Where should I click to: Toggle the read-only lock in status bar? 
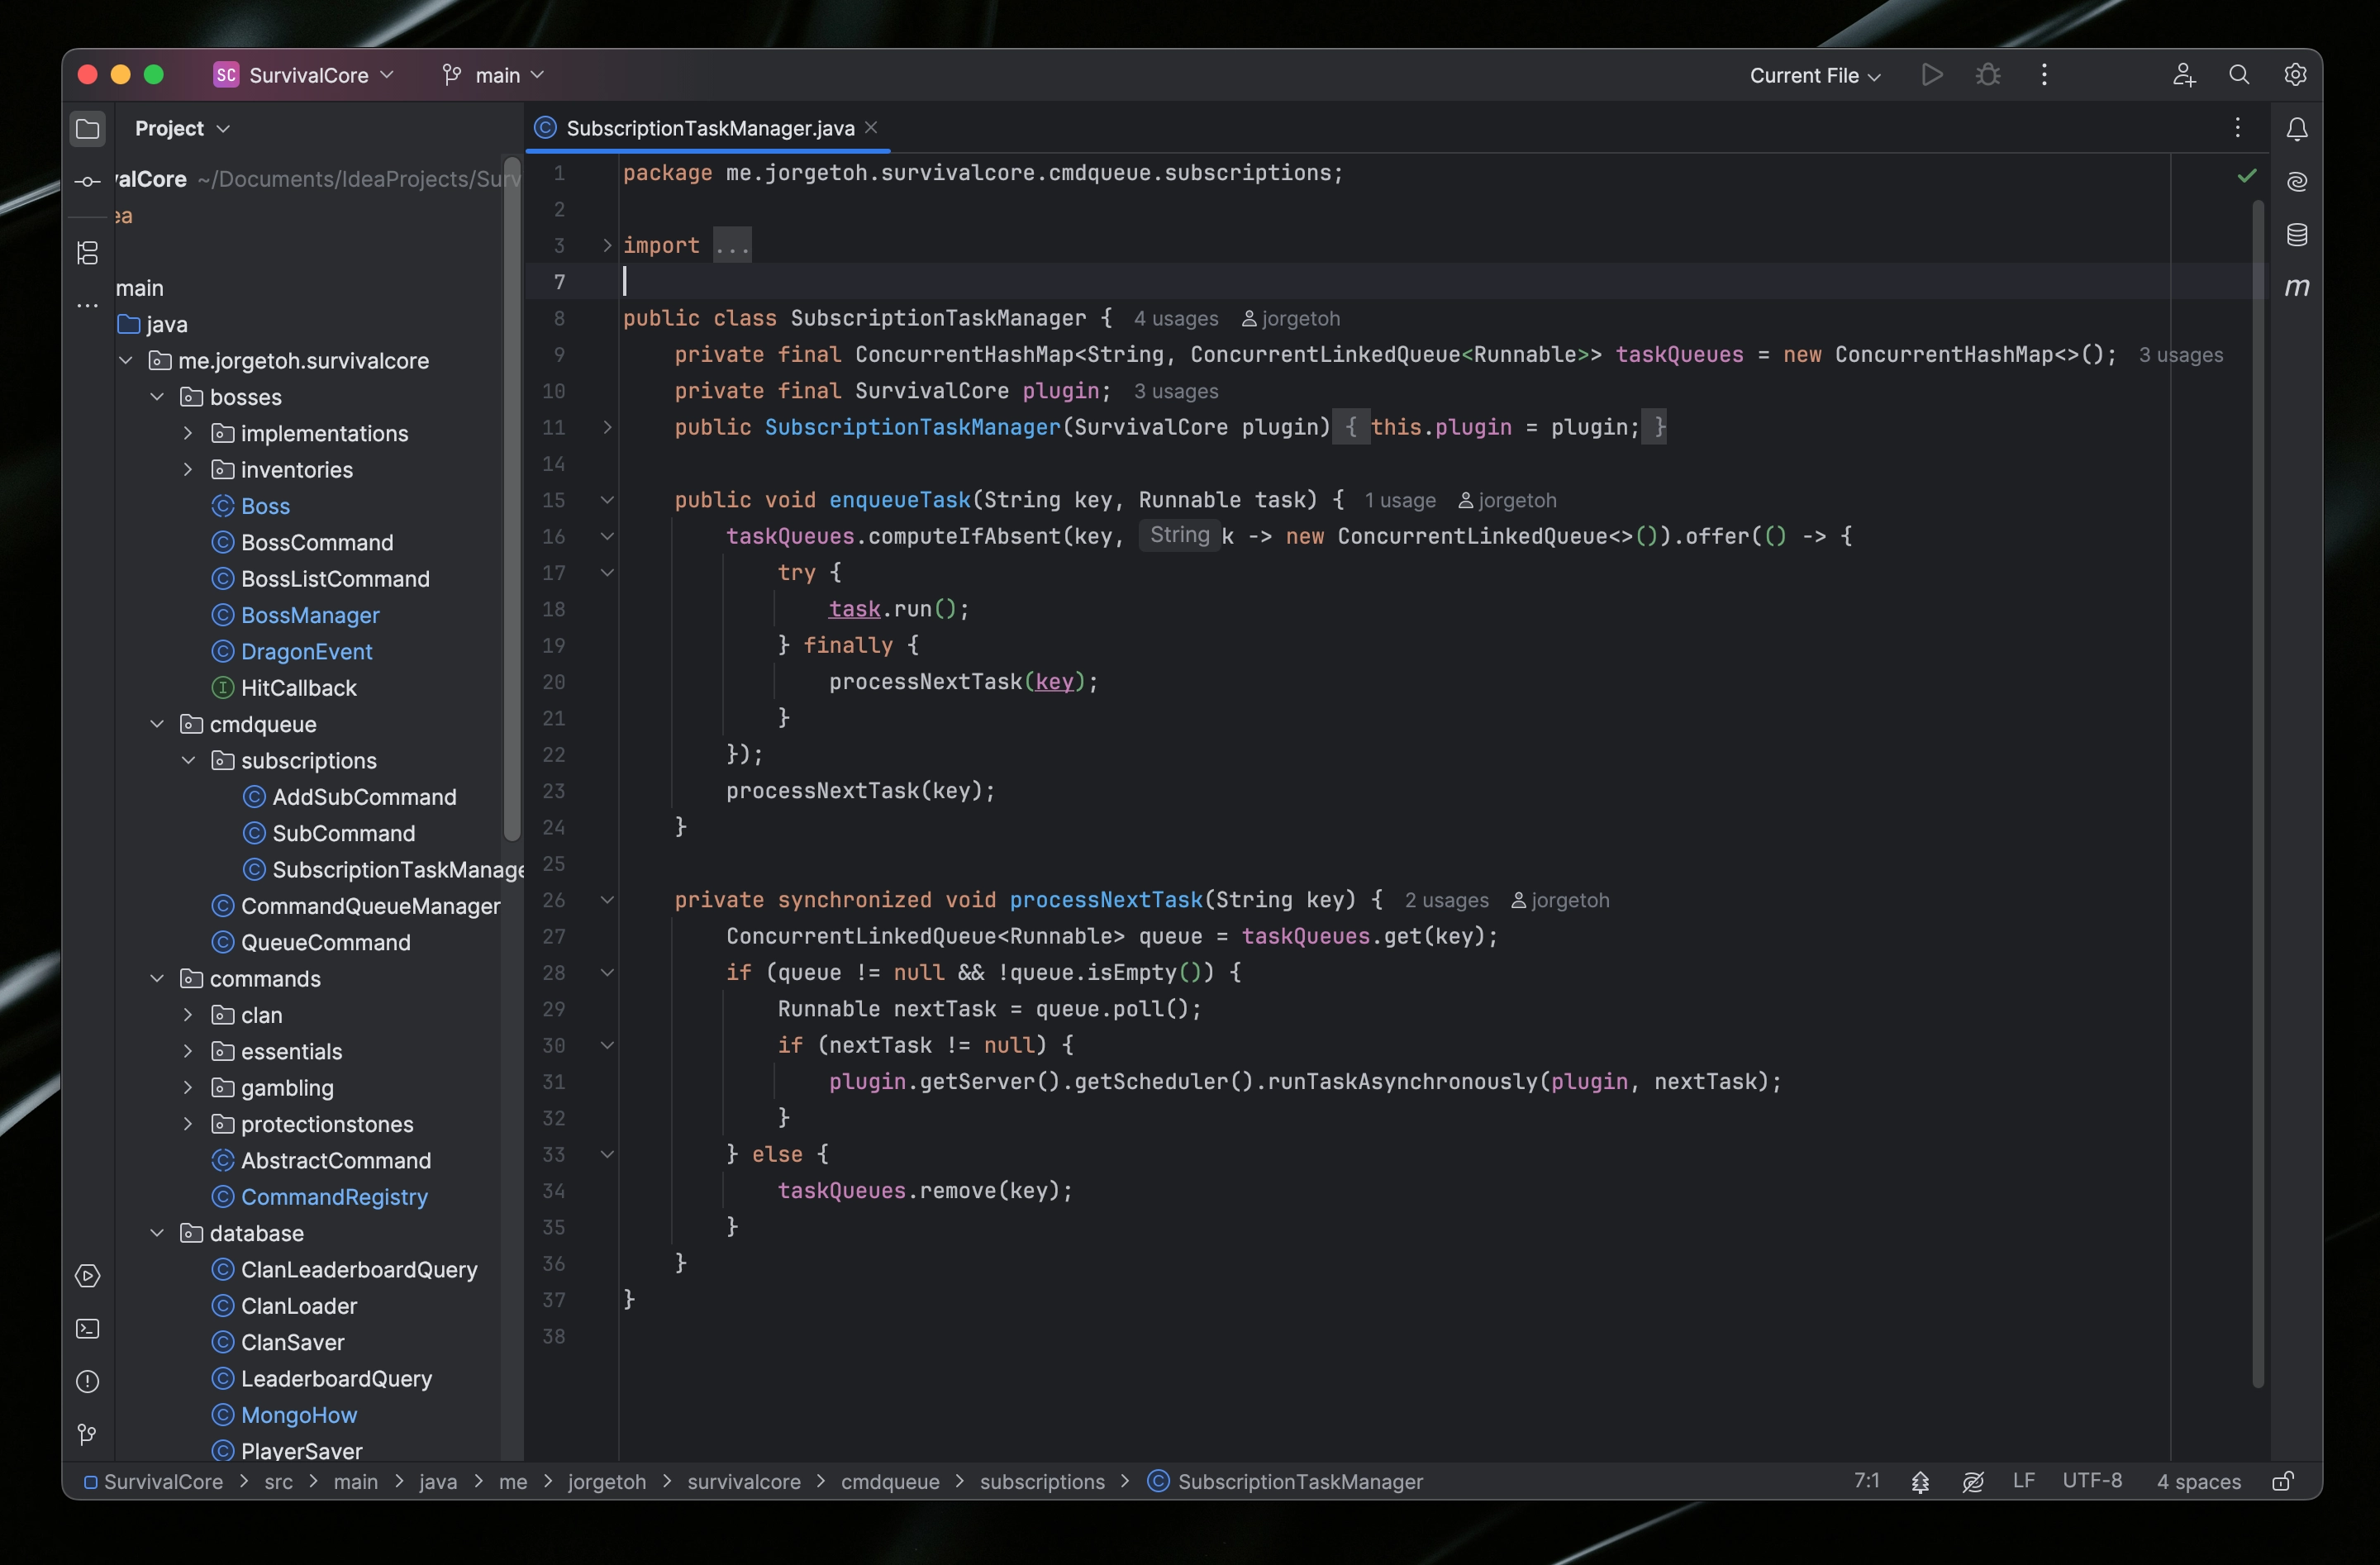(2282, 1481)
